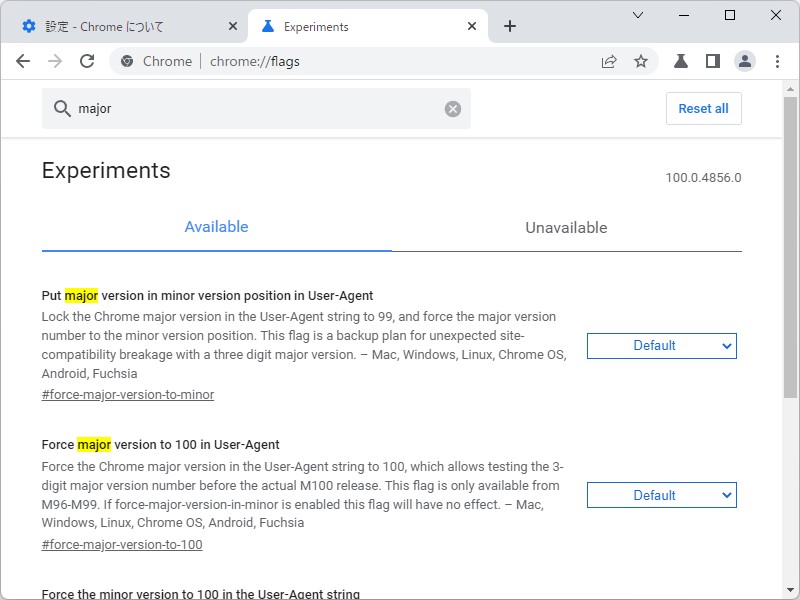Toggle the side panel icon
This screenshot has width=800, height=600.
click(x=712, y=61)
